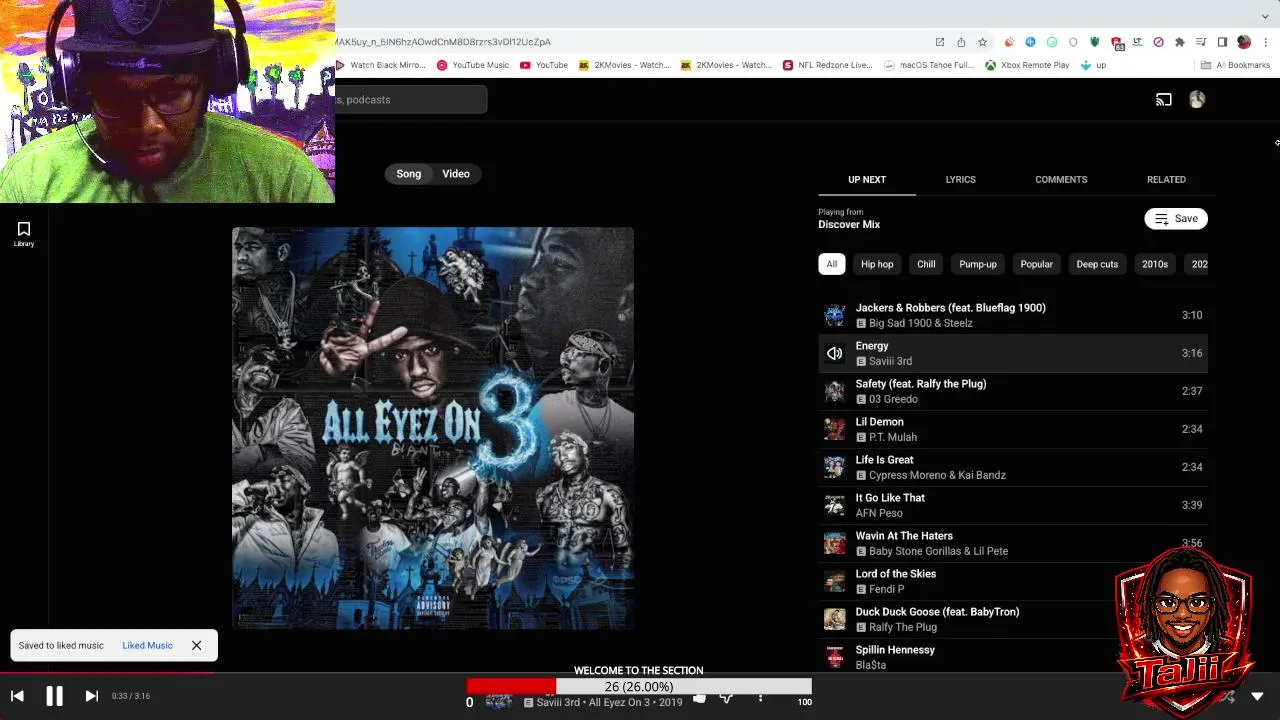Play It Go Like That by AFN Peso
This screenshot has height=720, width=1280.
coord(1013,505)
